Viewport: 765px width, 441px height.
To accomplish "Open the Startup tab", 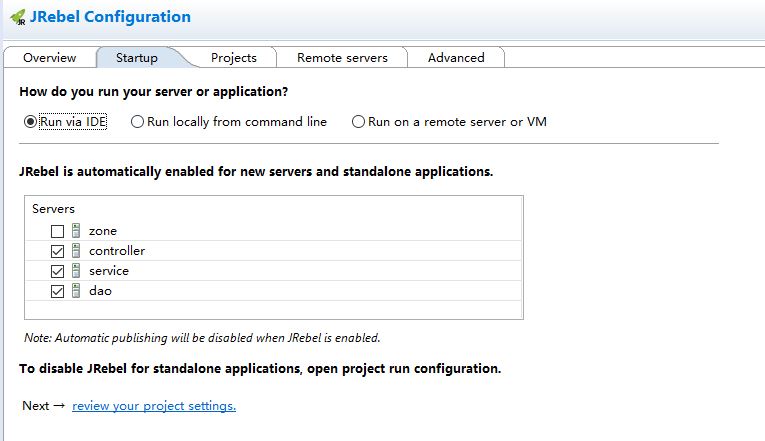I will click(x=137, y=58).
